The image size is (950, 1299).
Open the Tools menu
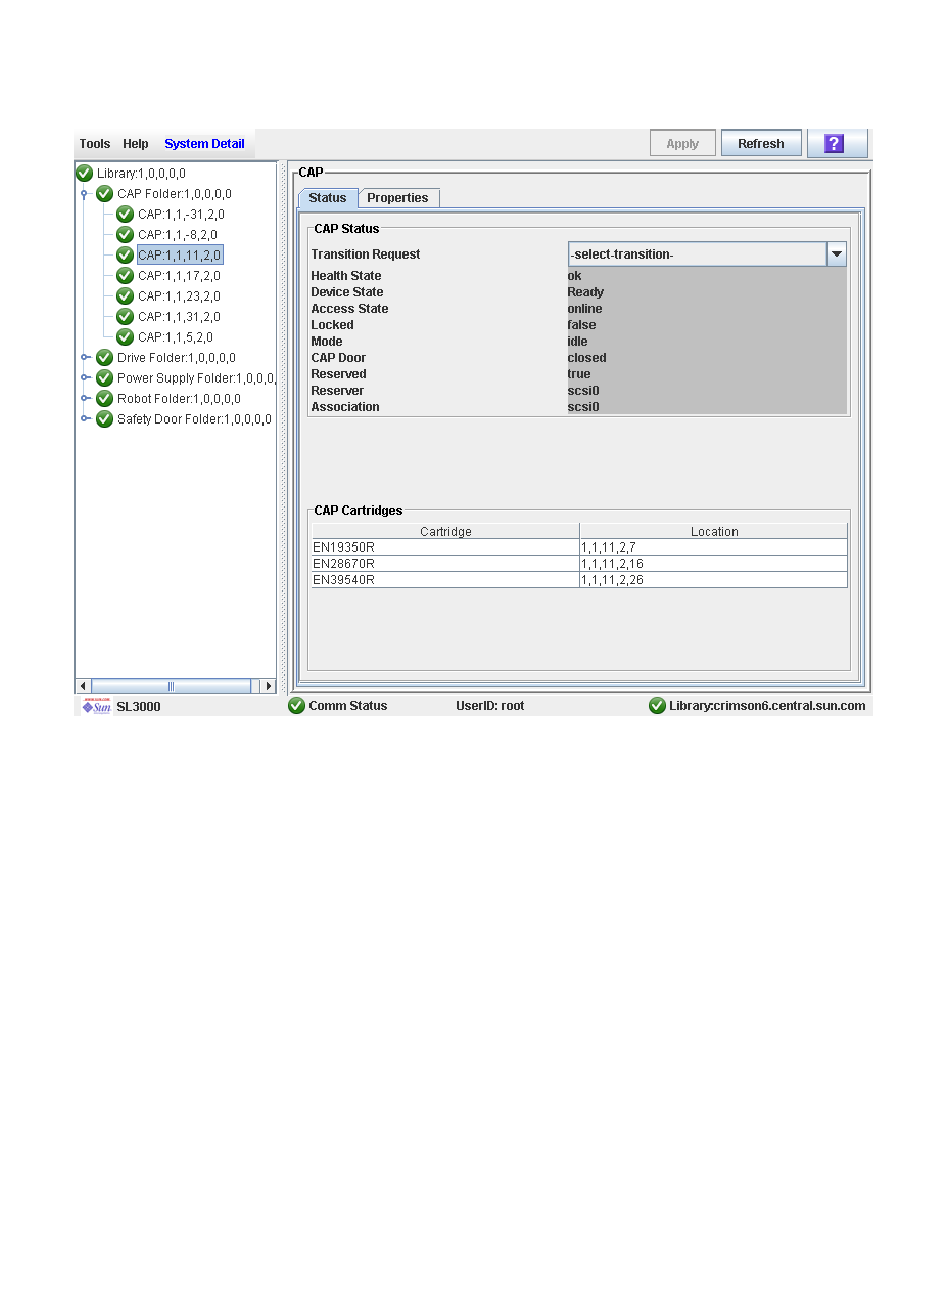coord(95,144)
